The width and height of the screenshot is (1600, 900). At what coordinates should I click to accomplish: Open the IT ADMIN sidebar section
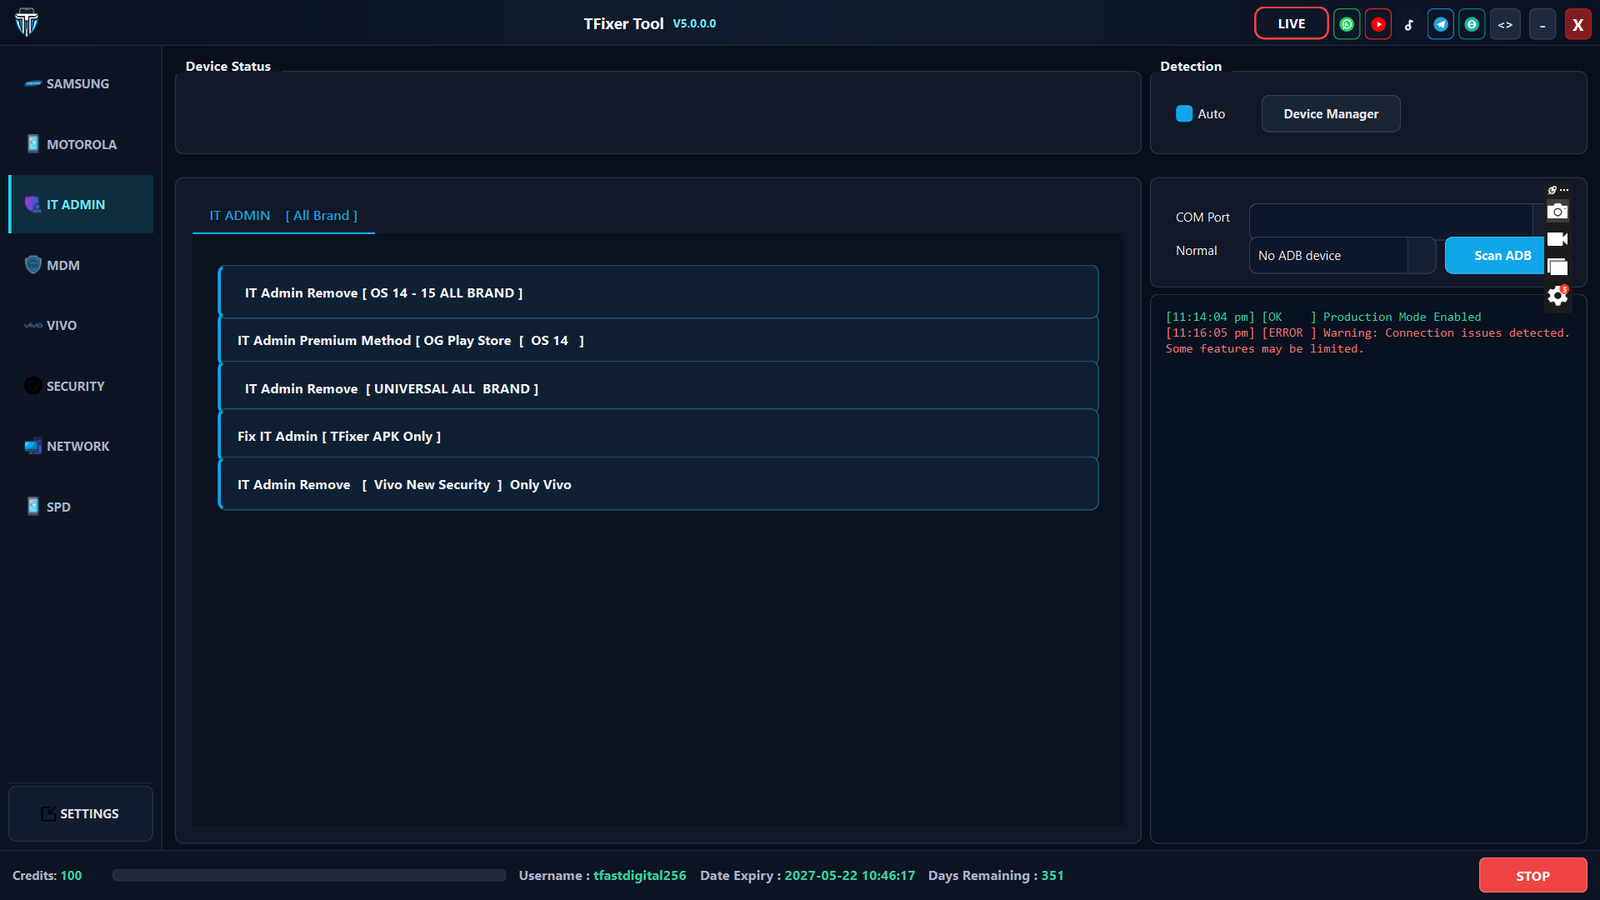81,204
